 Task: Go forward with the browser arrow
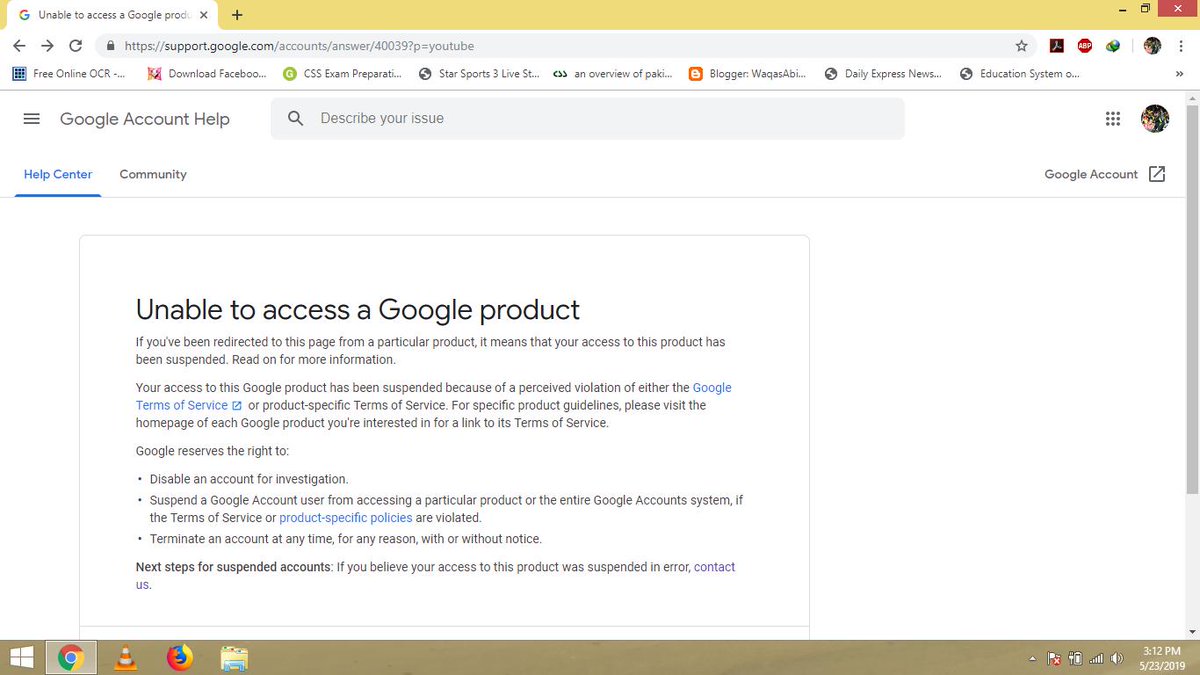[x=47, y=46]
